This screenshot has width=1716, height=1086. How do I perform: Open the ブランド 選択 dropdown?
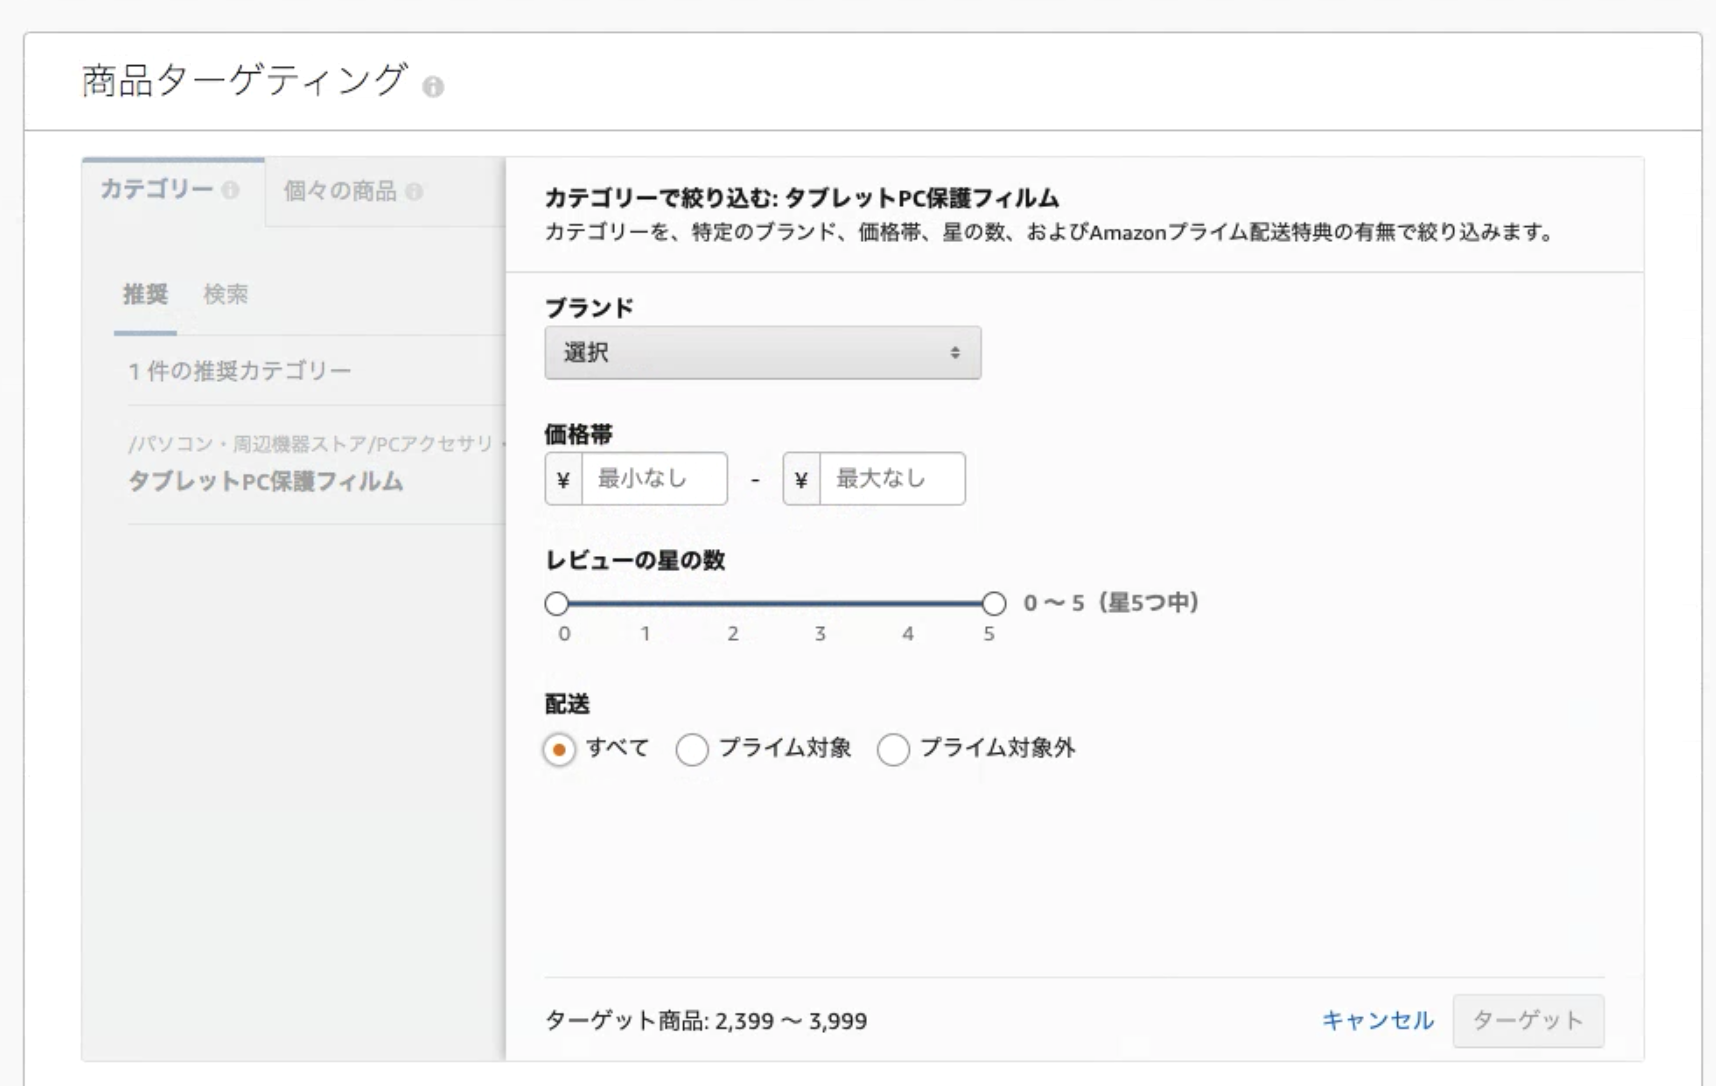763,352
